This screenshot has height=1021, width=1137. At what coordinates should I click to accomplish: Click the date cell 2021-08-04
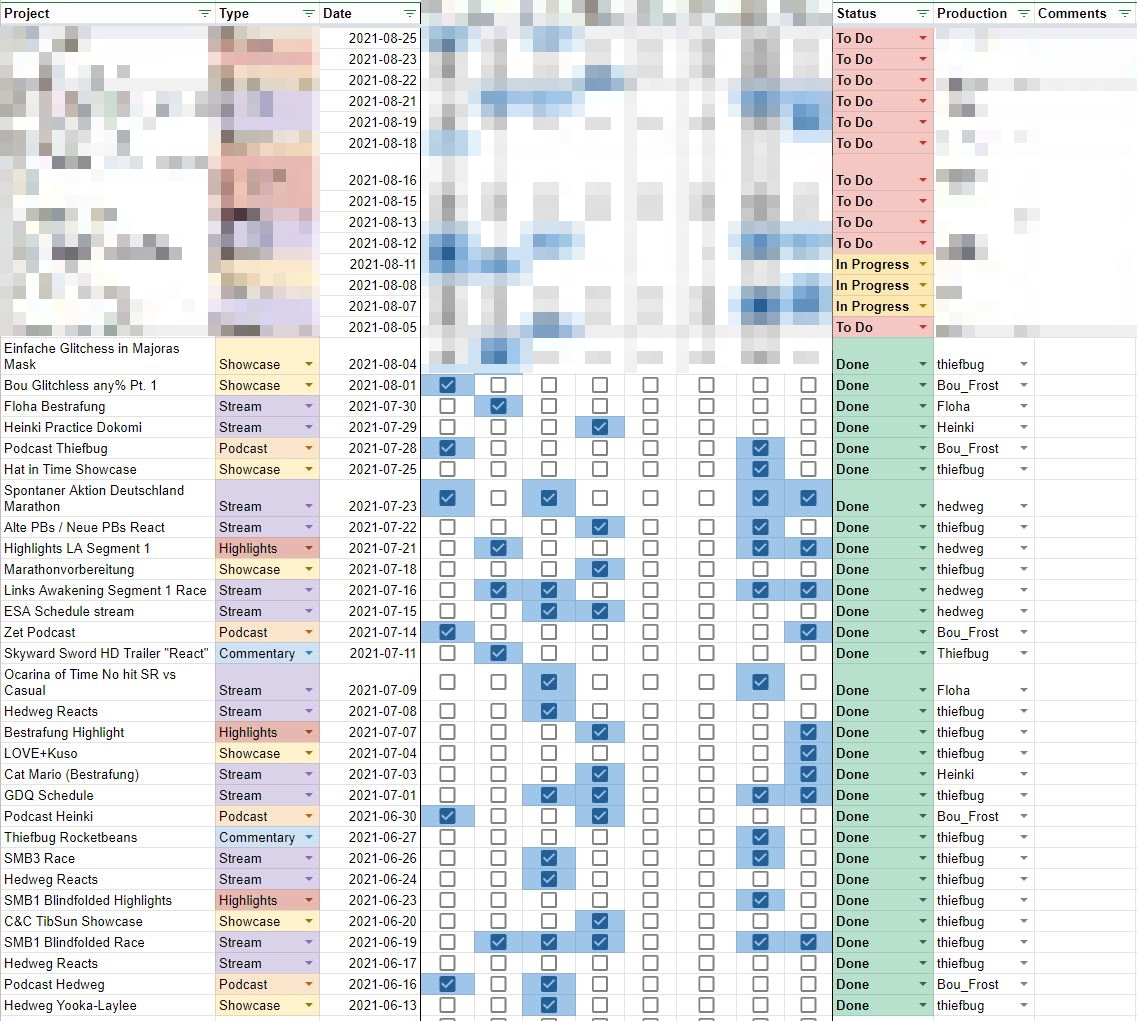[370, 356]
